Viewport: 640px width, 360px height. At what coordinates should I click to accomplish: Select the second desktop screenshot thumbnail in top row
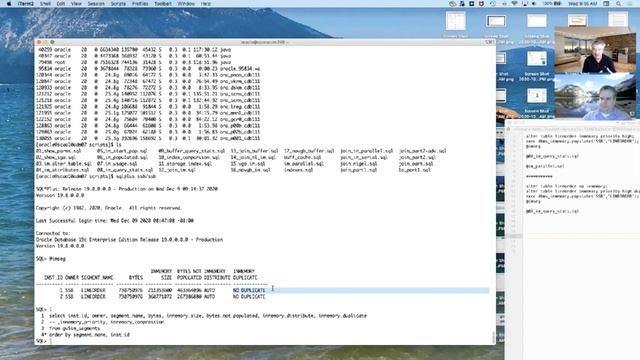point(496,21)
